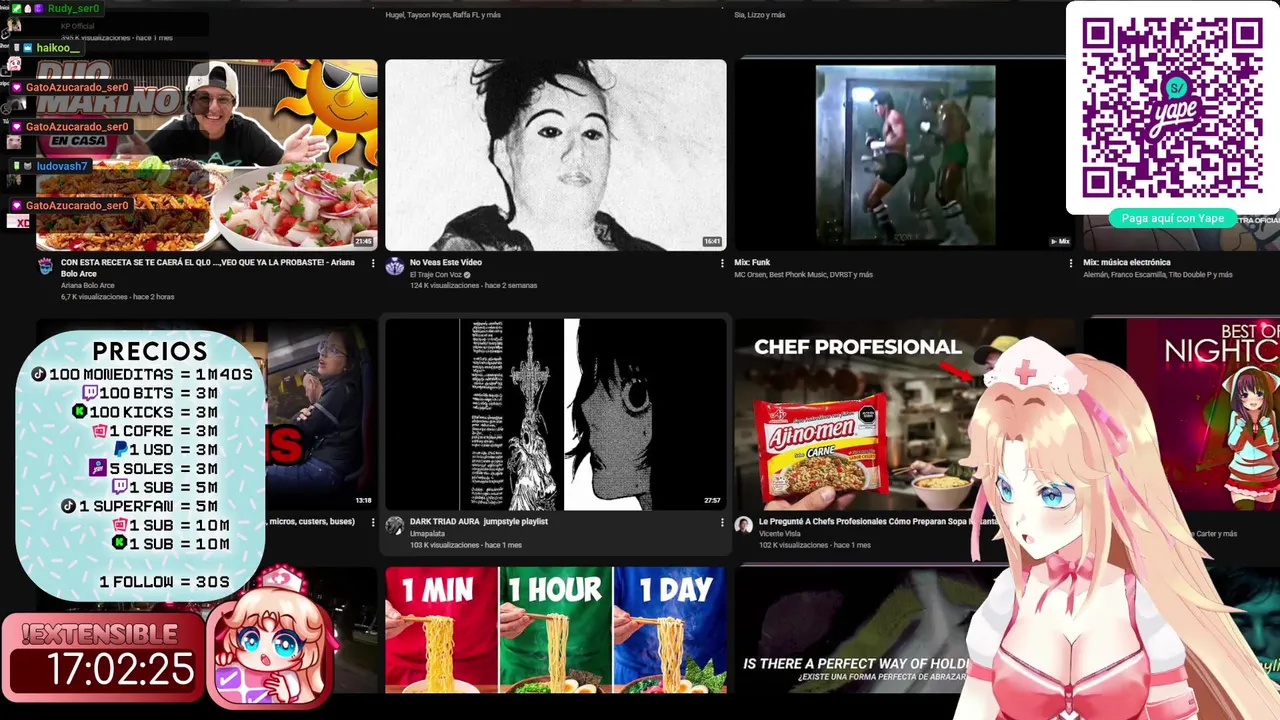Open three-dot menu for micros, custers, buses video
The width and height of the screenshot is (1280, 720).
coord(373,522)
